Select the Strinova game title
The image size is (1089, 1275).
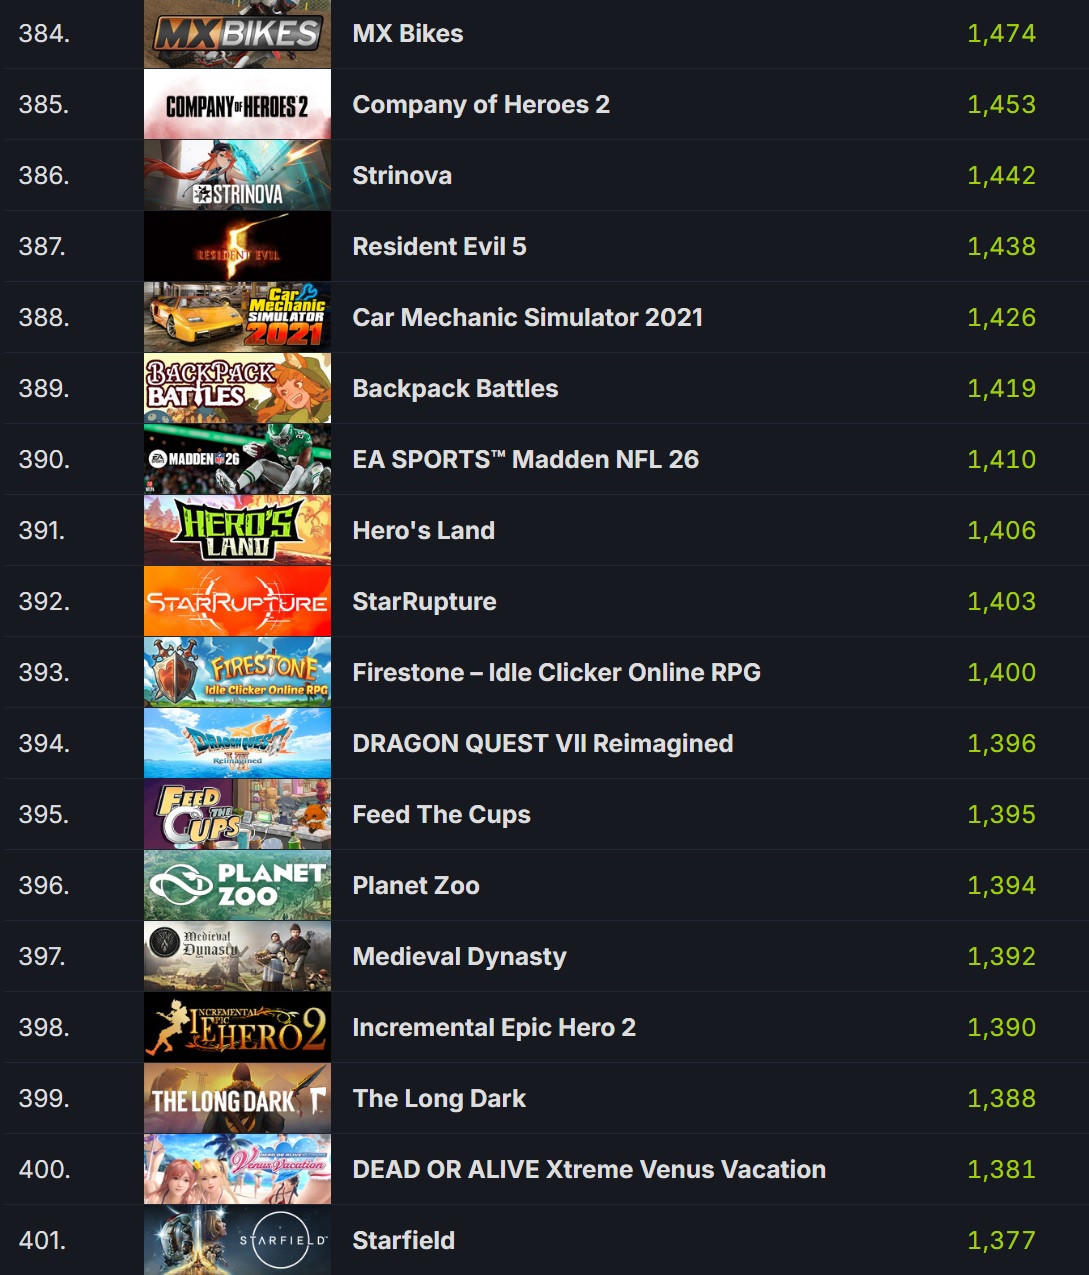tap(402, 176)
